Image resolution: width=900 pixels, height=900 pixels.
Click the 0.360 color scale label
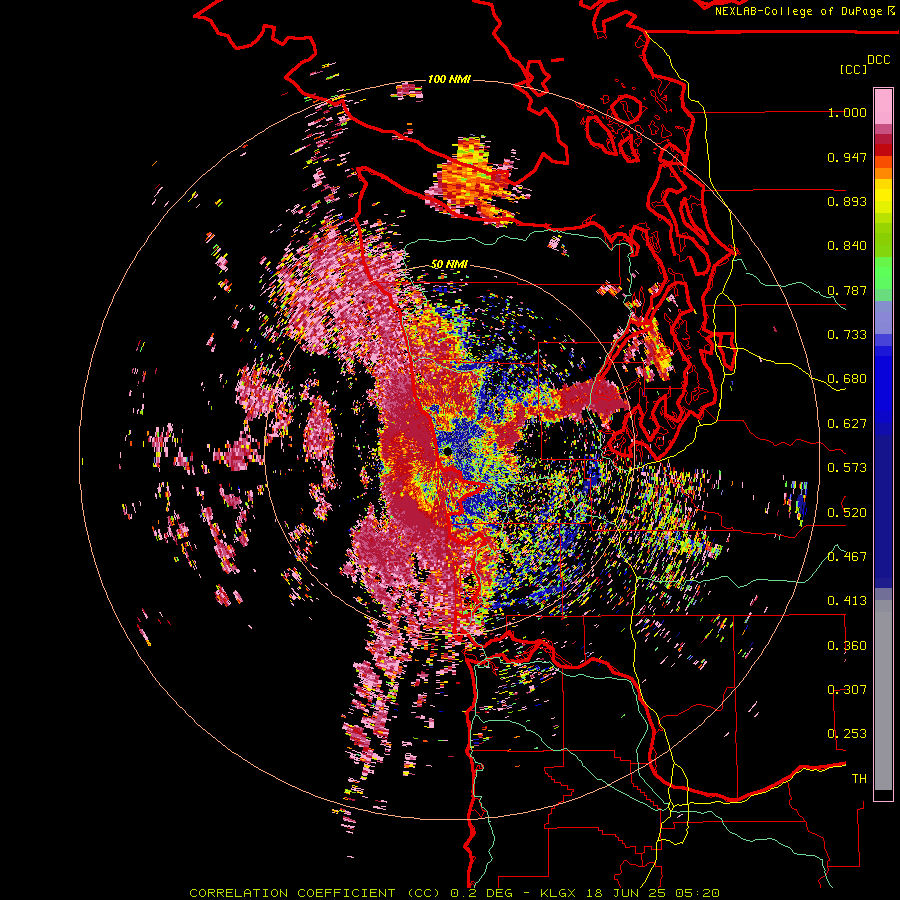(847, 646)
